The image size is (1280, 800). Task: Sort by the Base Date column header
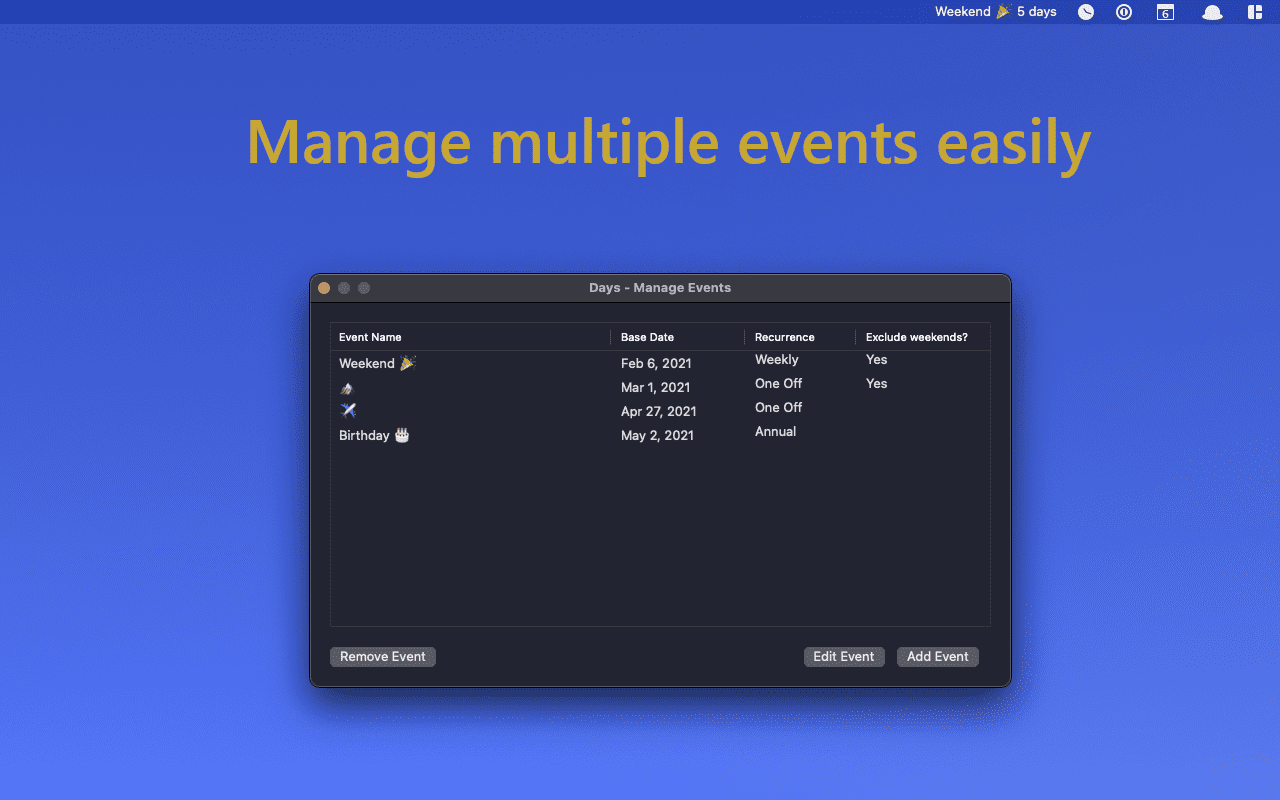[x=647, y=337]
